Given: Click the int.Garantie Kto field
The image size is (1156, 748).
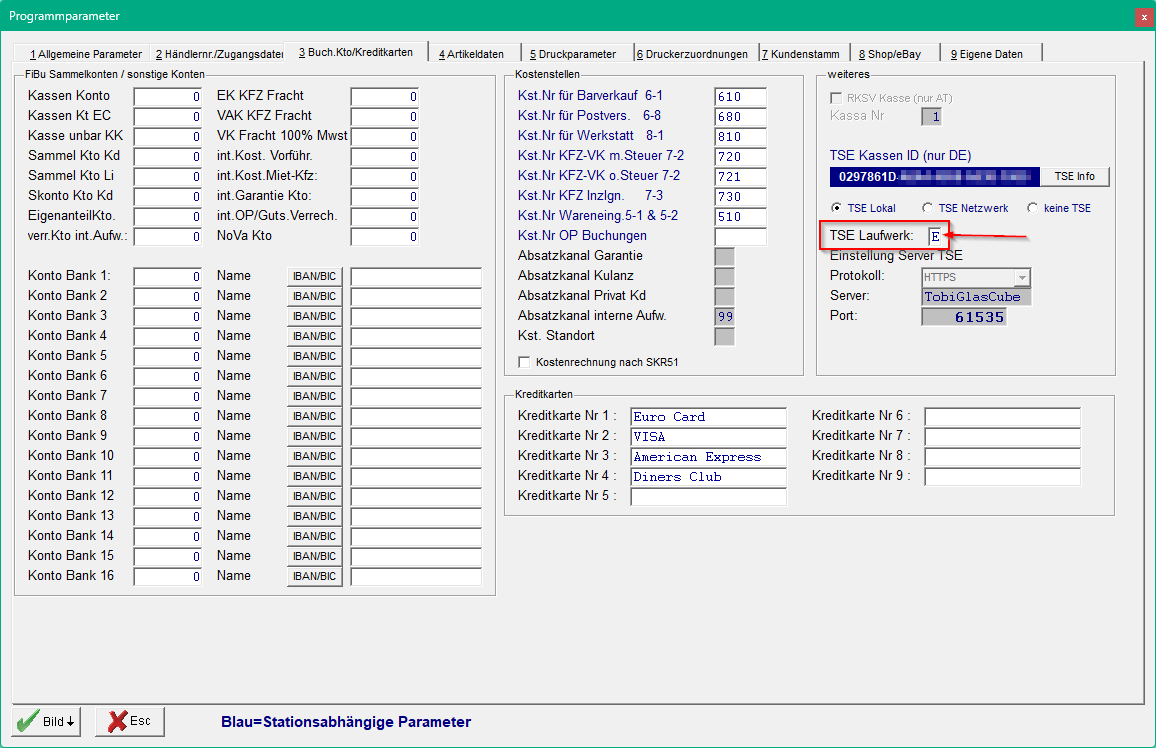Looking at the screenshot, I should pyautogui.click(x=385, y=196).
